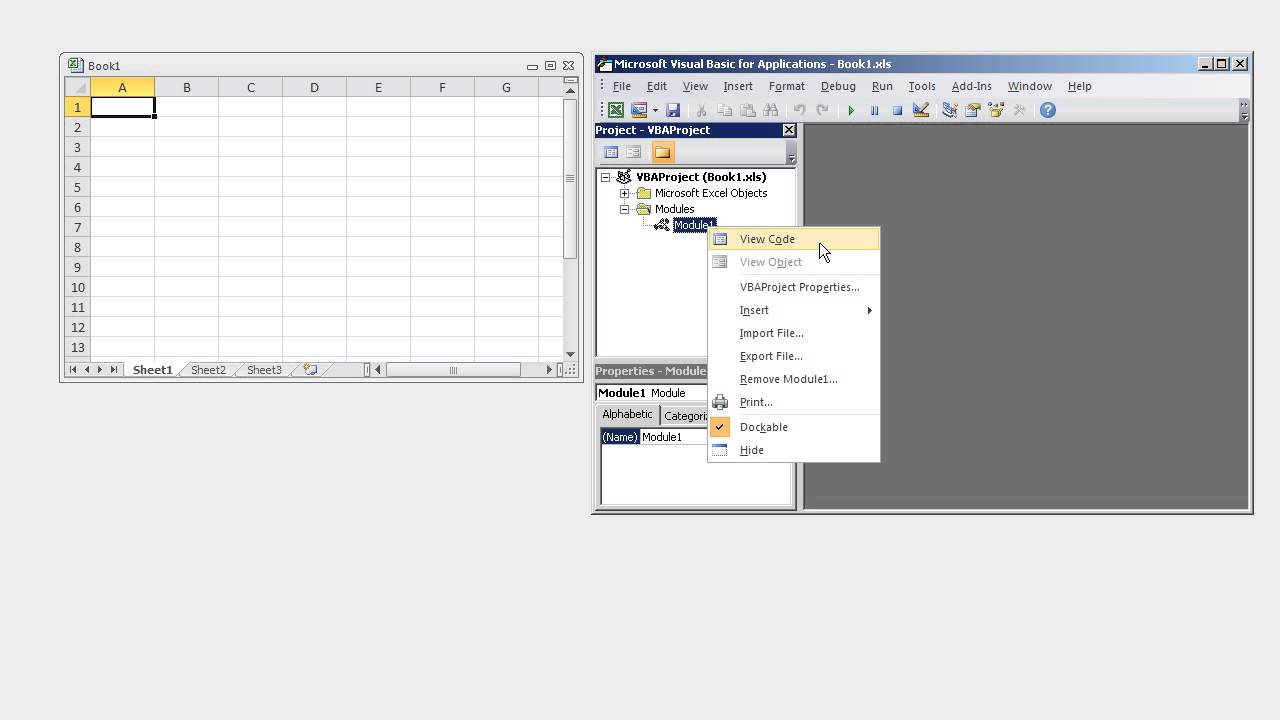Click the Find binoculars icon

tap(771, 110)
